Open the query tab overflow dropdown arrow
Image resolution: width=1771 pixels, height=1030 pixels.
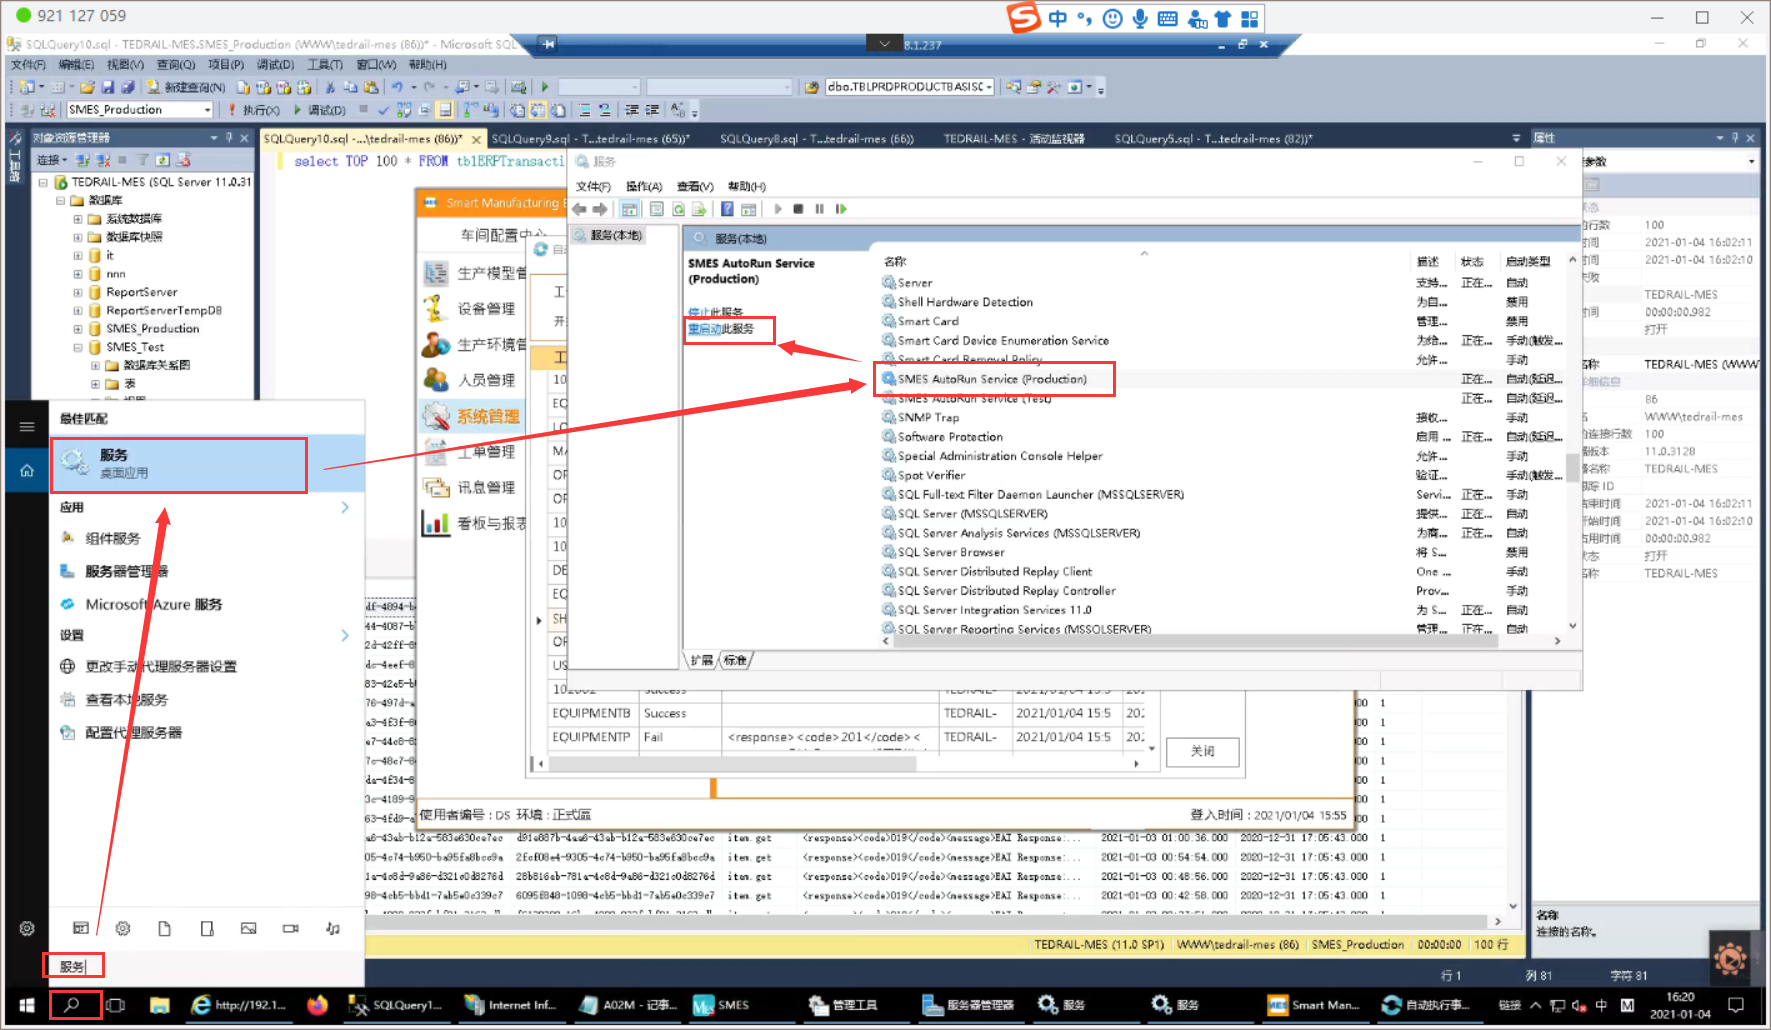1516,138
